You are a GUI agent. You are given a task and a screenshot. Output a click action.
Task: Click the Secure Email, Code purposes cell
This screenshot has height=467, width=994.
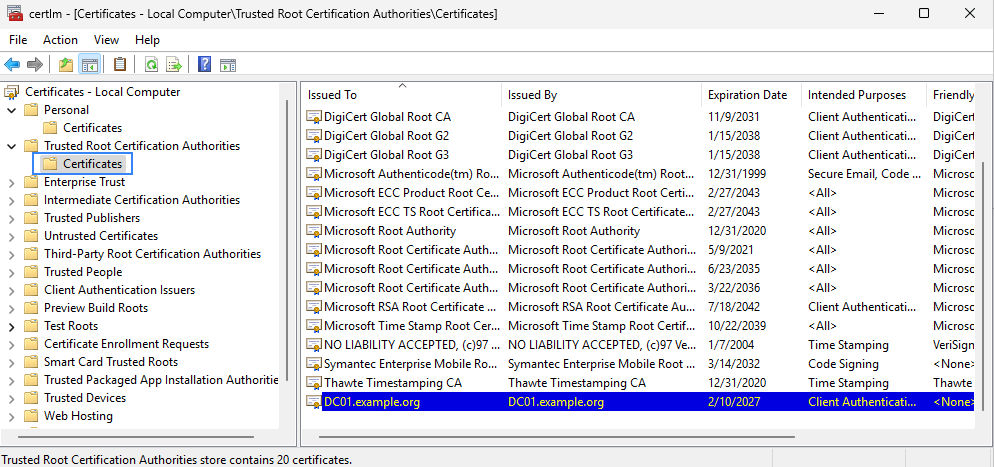(x=865, y=174)
